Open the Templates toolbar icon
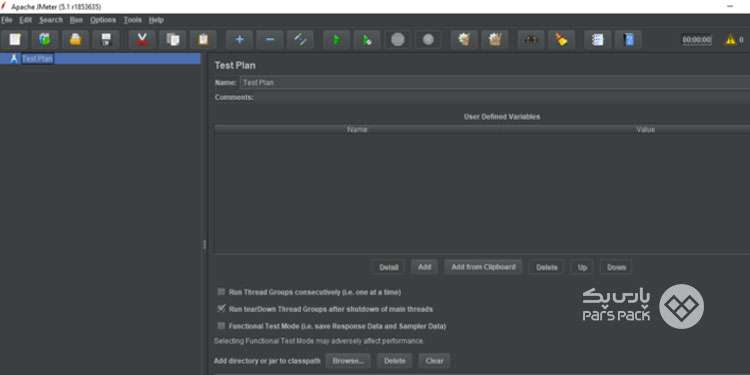 [45, 40]
